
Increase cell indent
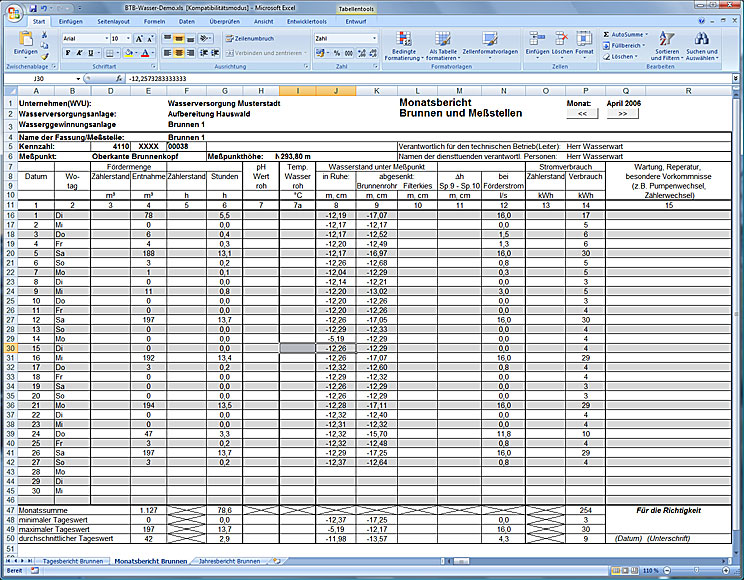pyautogui.click(x=215, y=53)
